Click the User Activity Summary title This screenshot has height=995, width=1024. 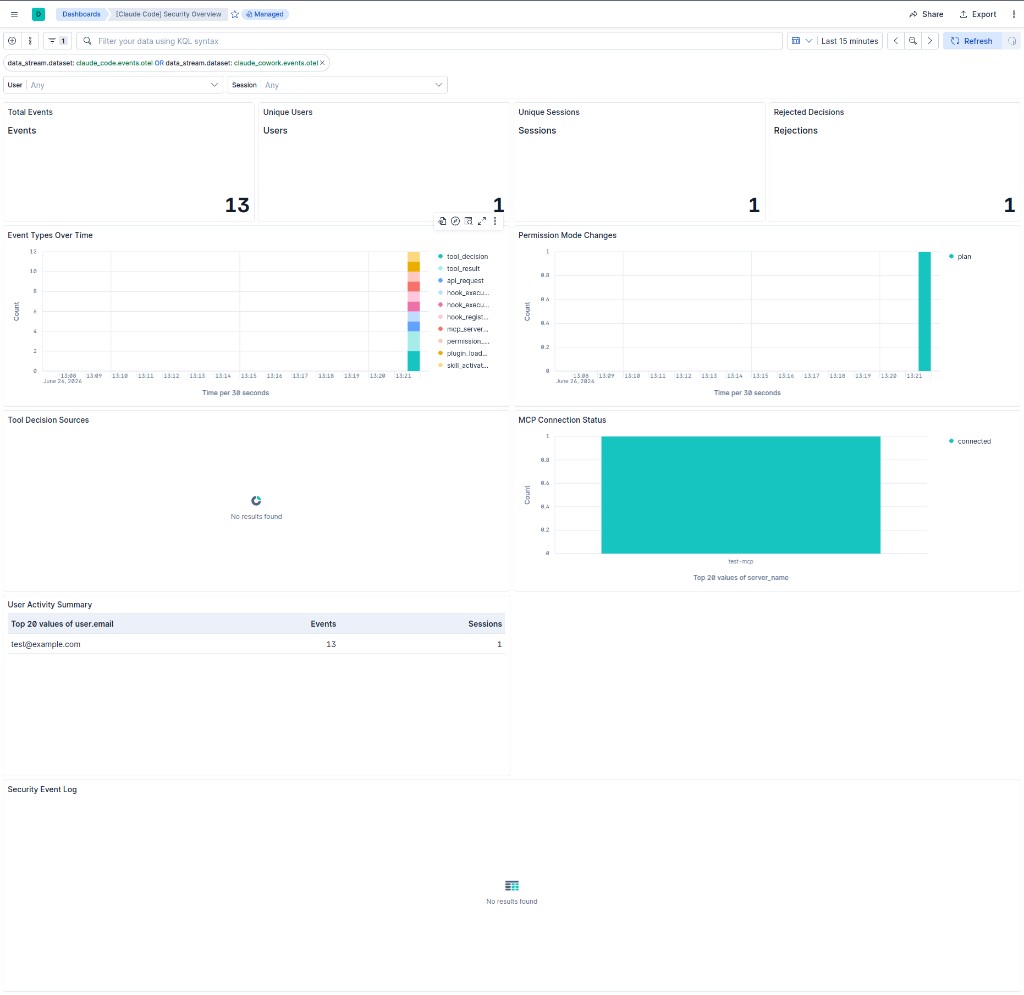[x=50, y=604]
